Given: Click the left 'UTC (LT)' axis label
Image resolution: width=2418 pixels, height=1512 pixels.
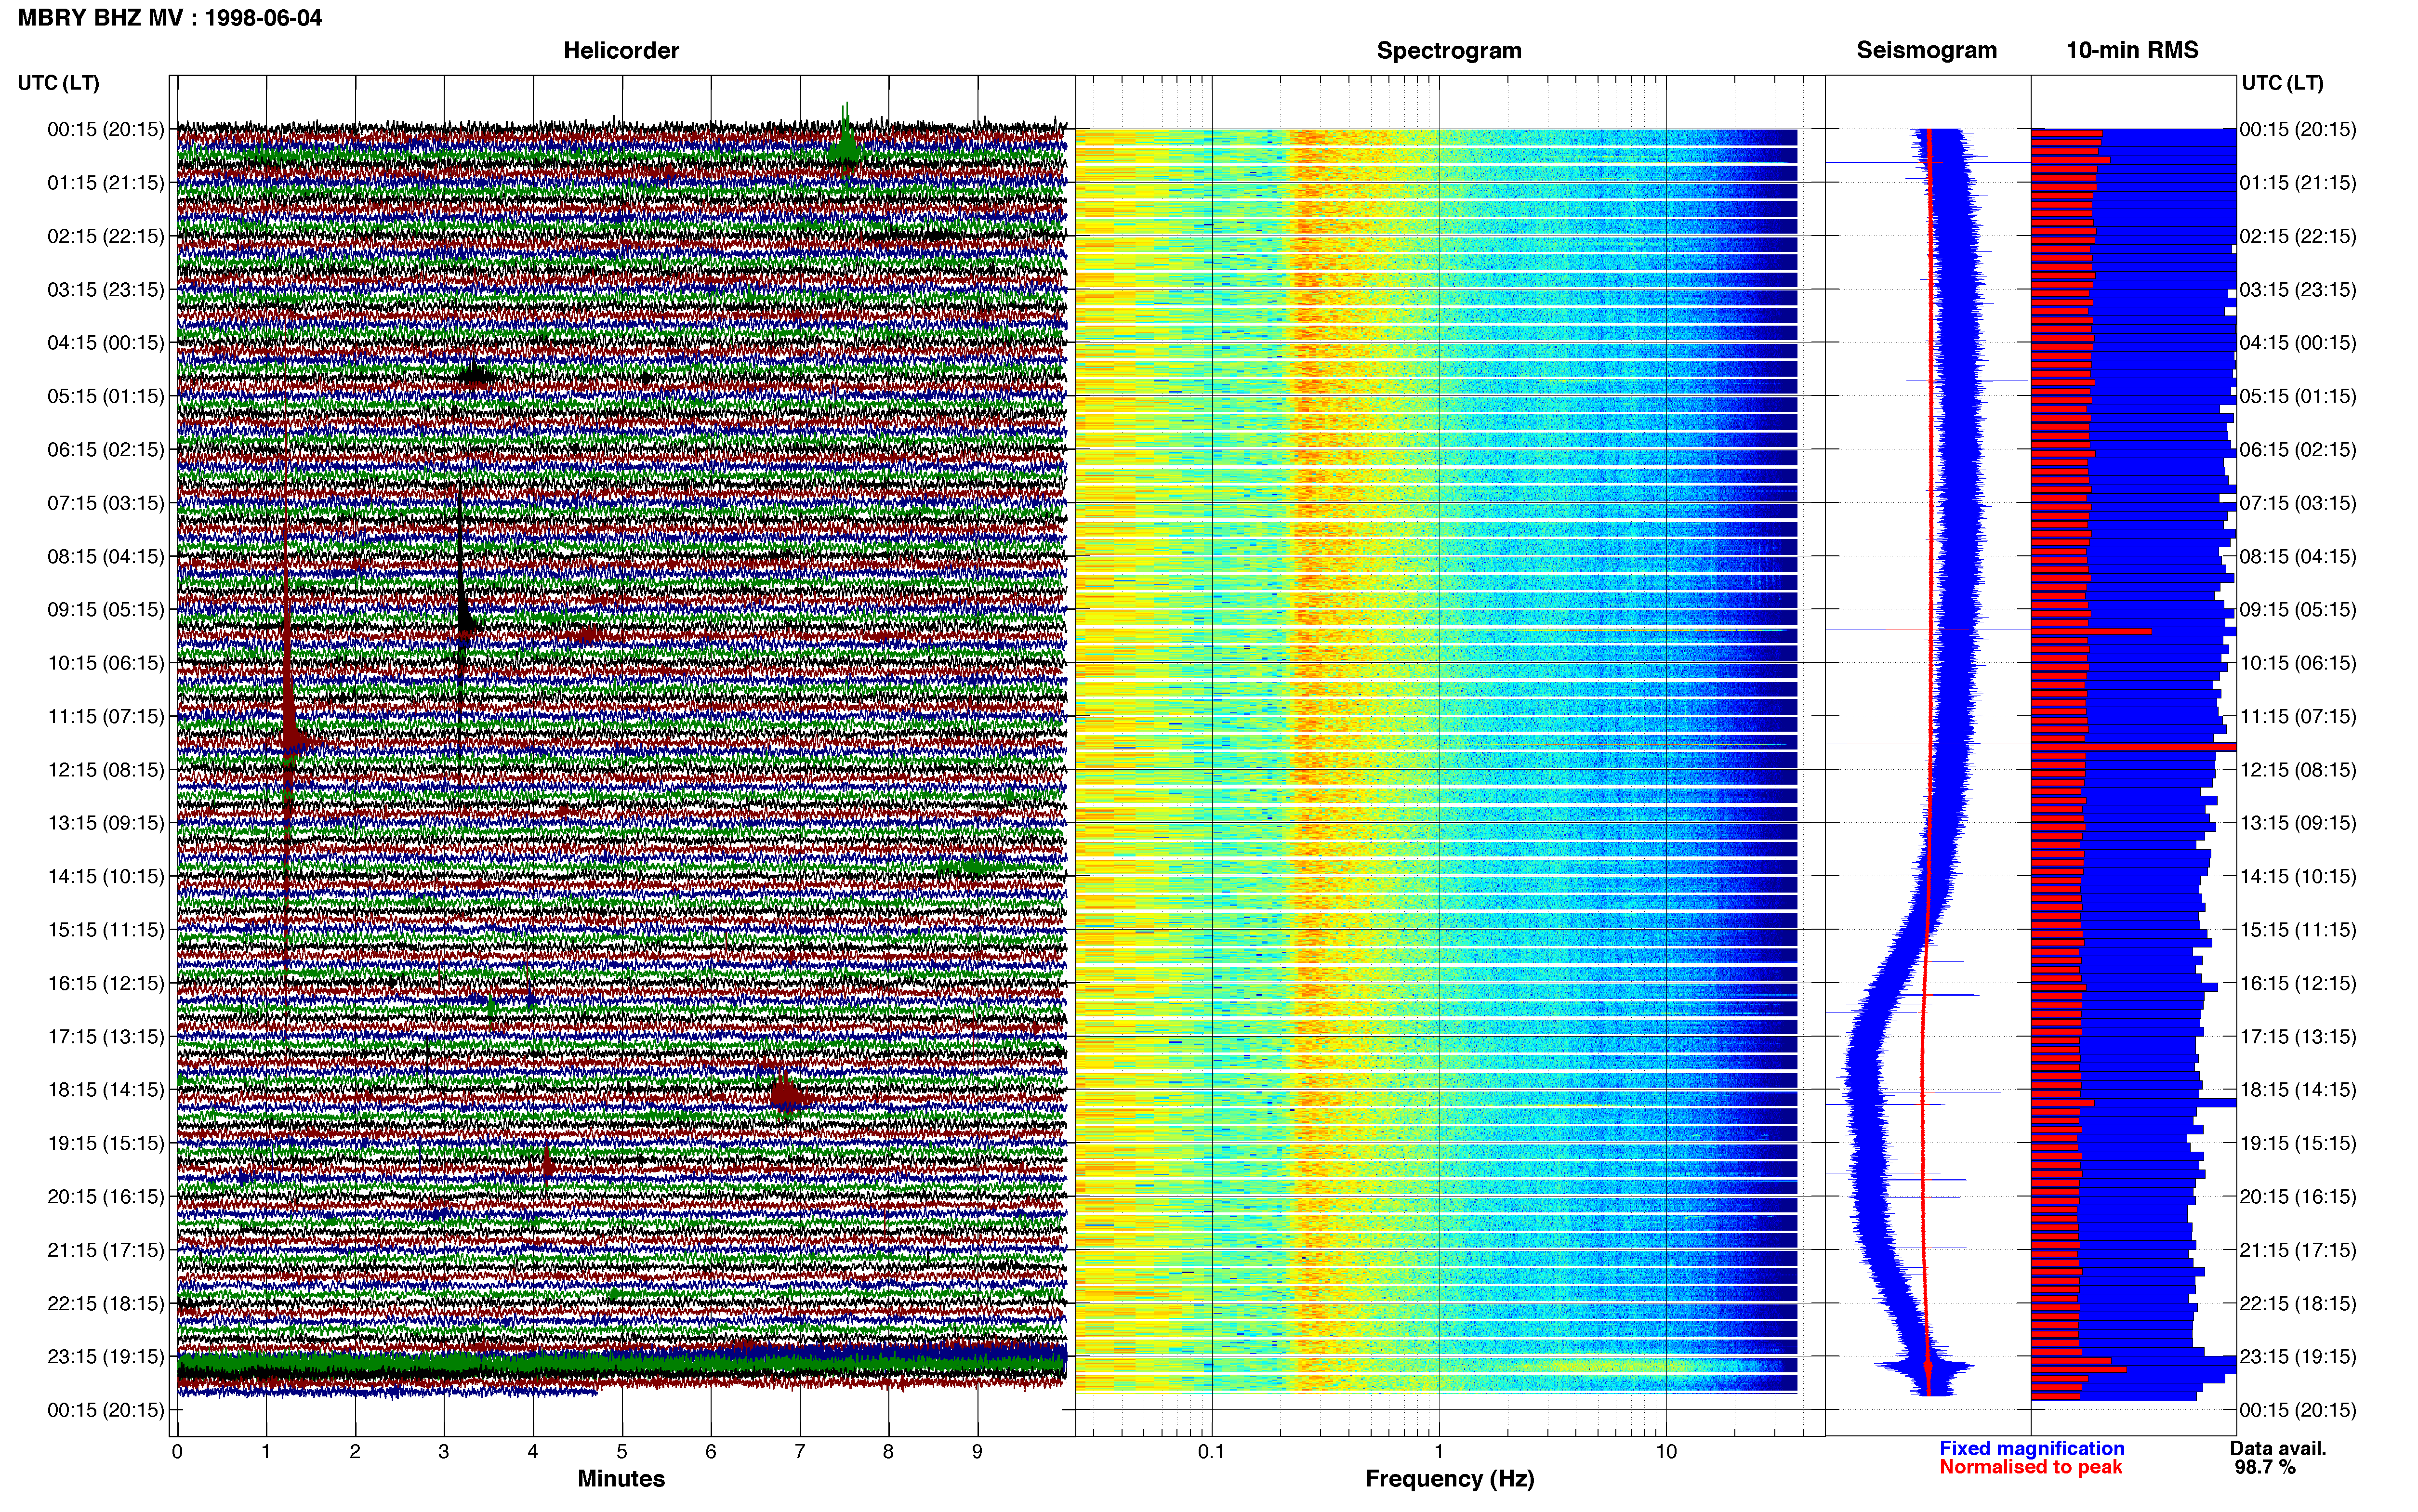Looking at the screenshot, I should tap(58, 83).
